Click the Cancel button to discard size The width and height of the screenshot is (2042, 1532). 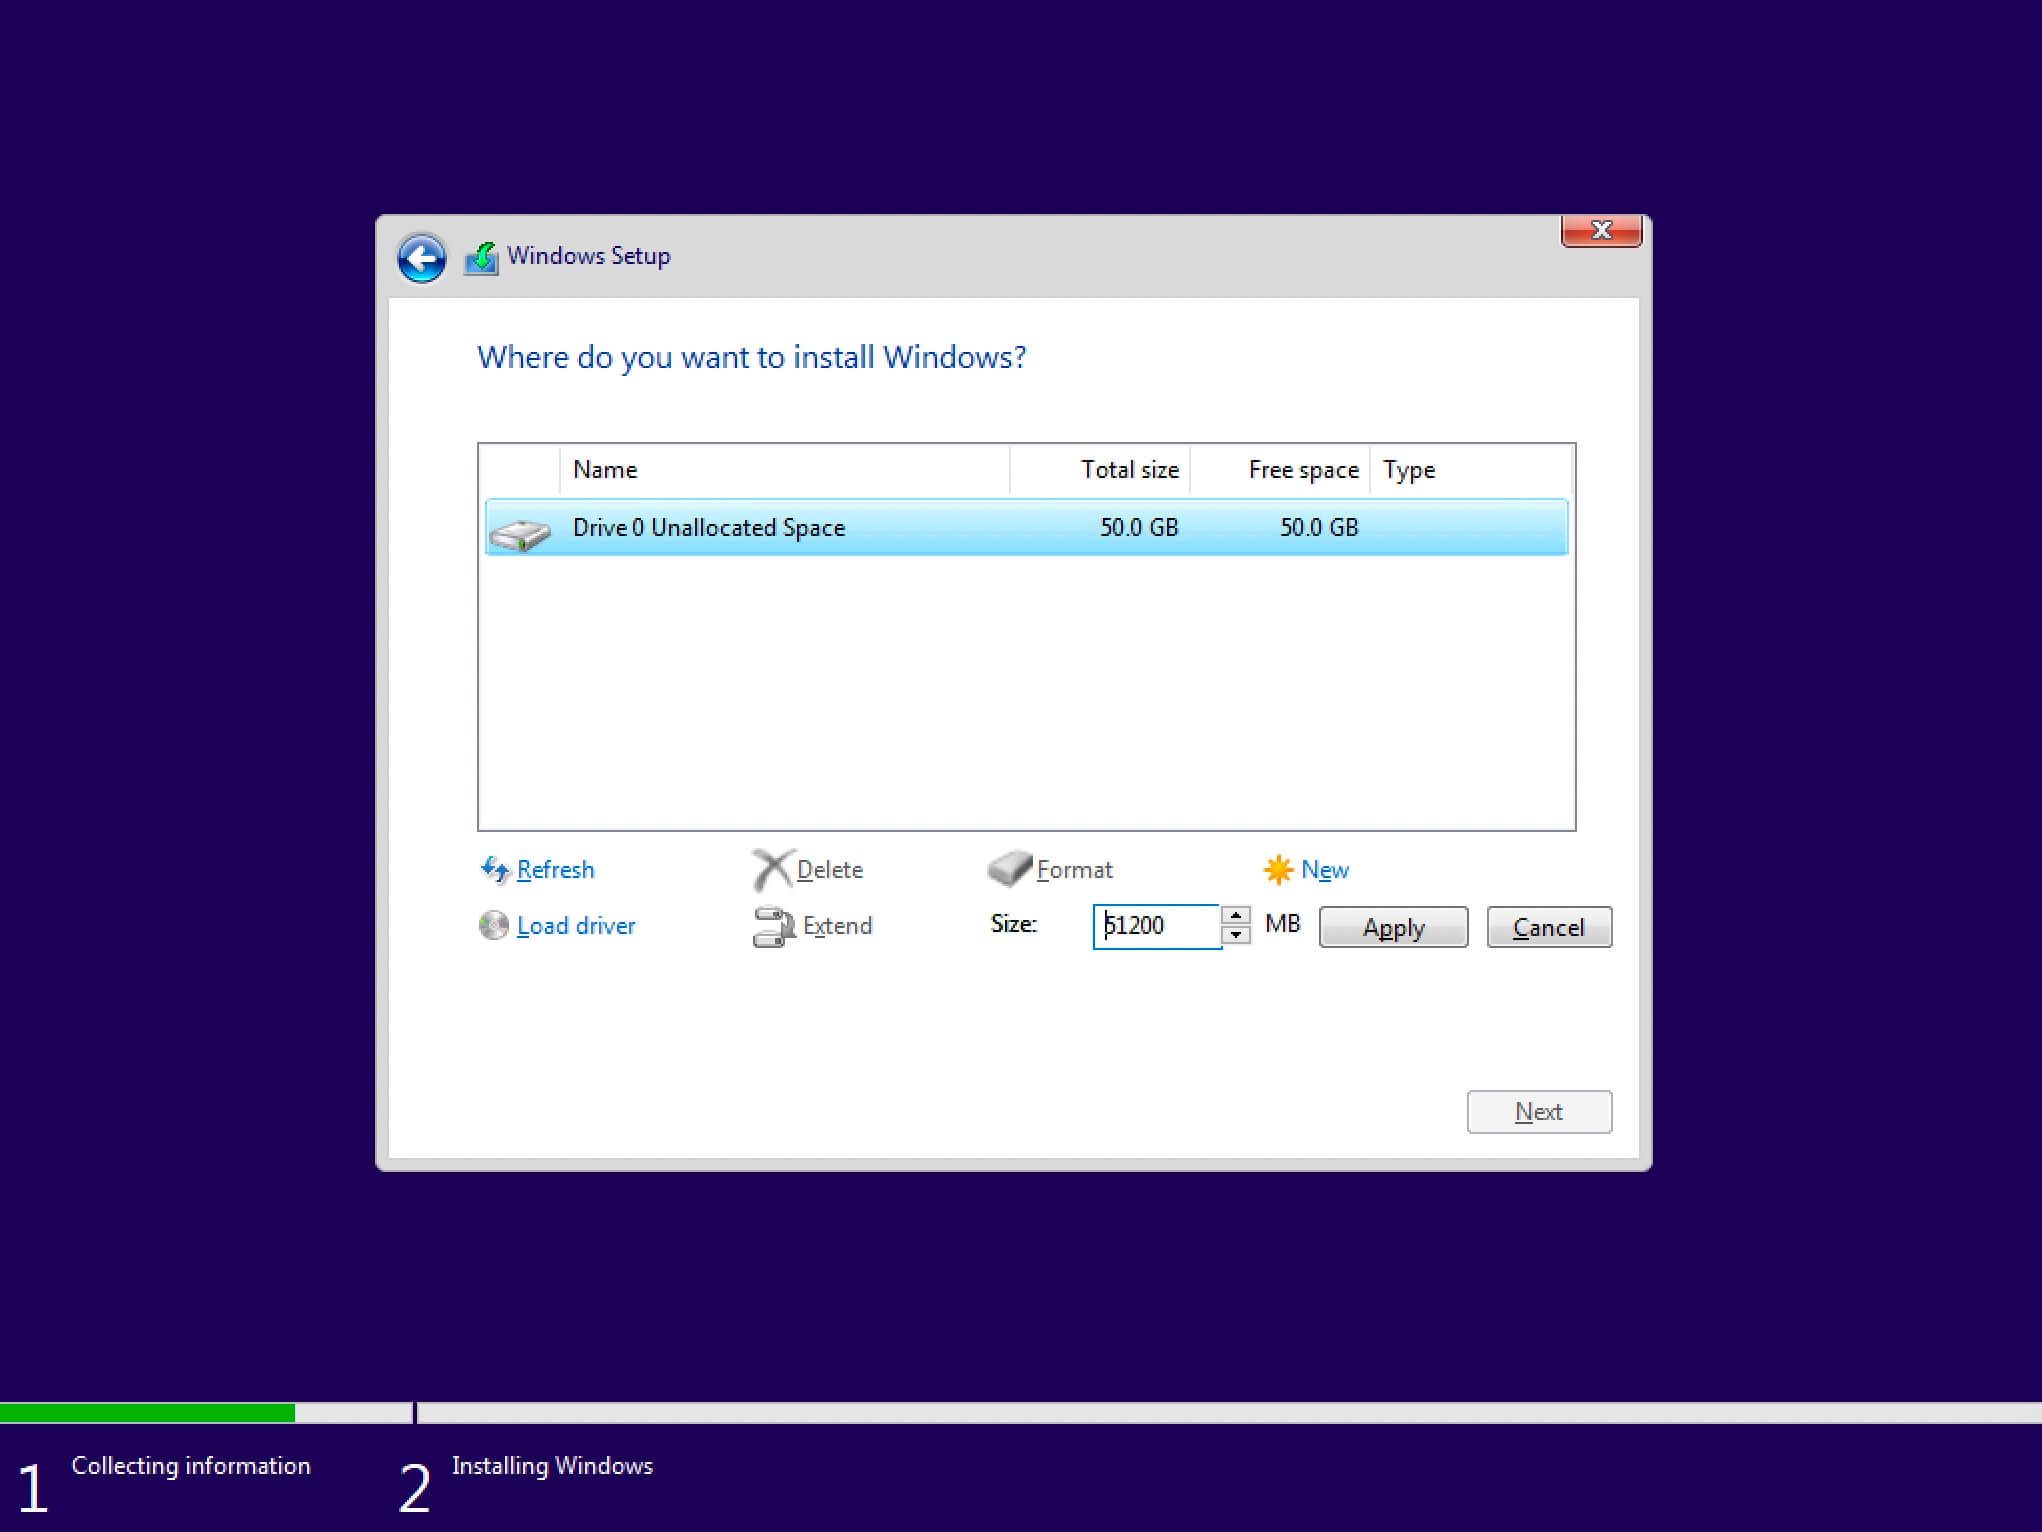pos(1546,925)
